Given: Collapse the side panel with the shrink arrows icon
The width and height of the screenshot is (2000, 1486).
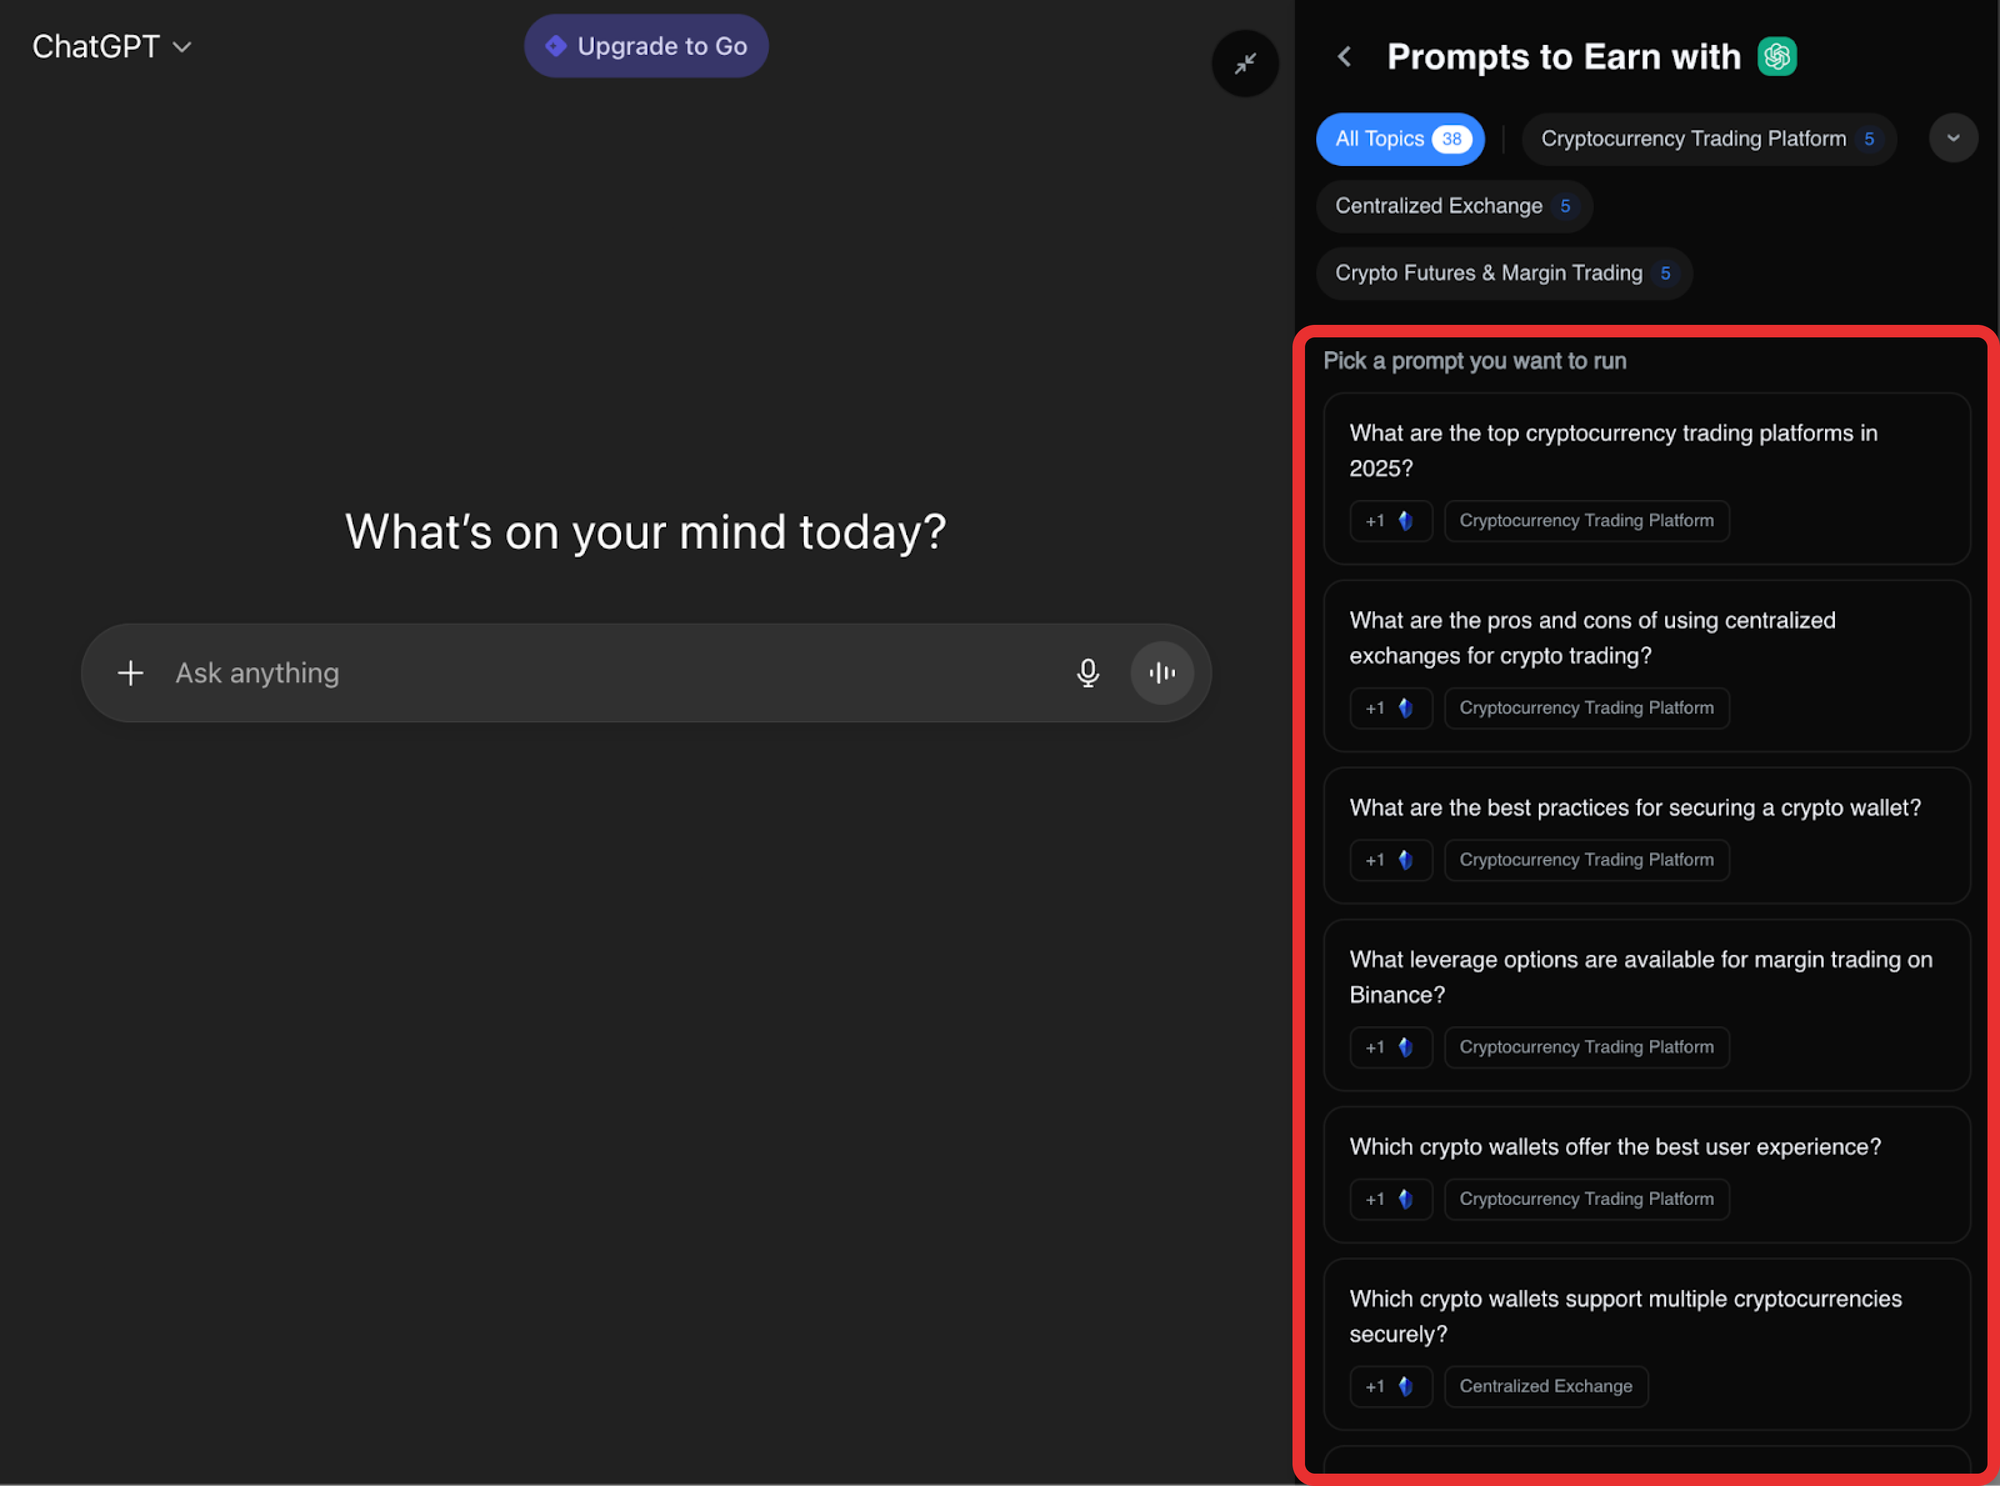Looking at the screenshot, I should [1245, 64].
